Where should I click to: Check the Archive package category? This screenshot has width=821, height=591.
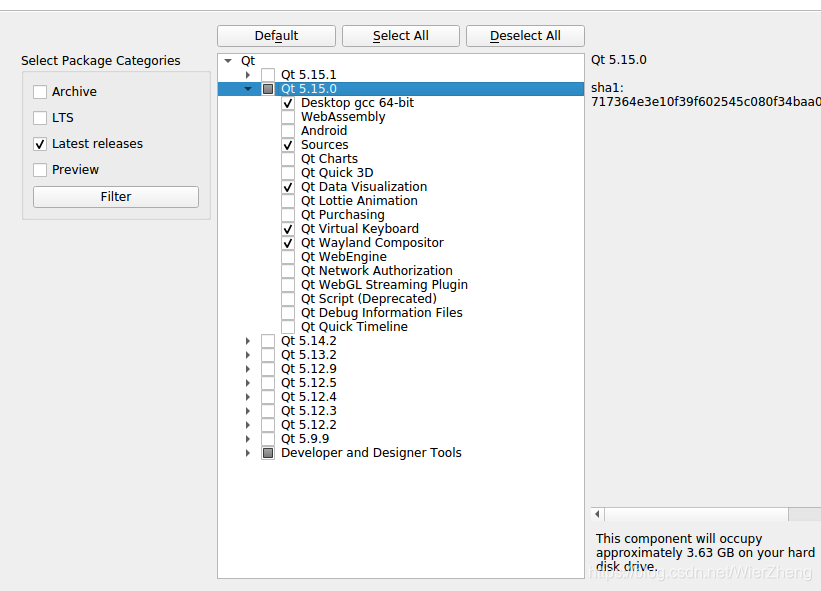(x=39, y=91)
